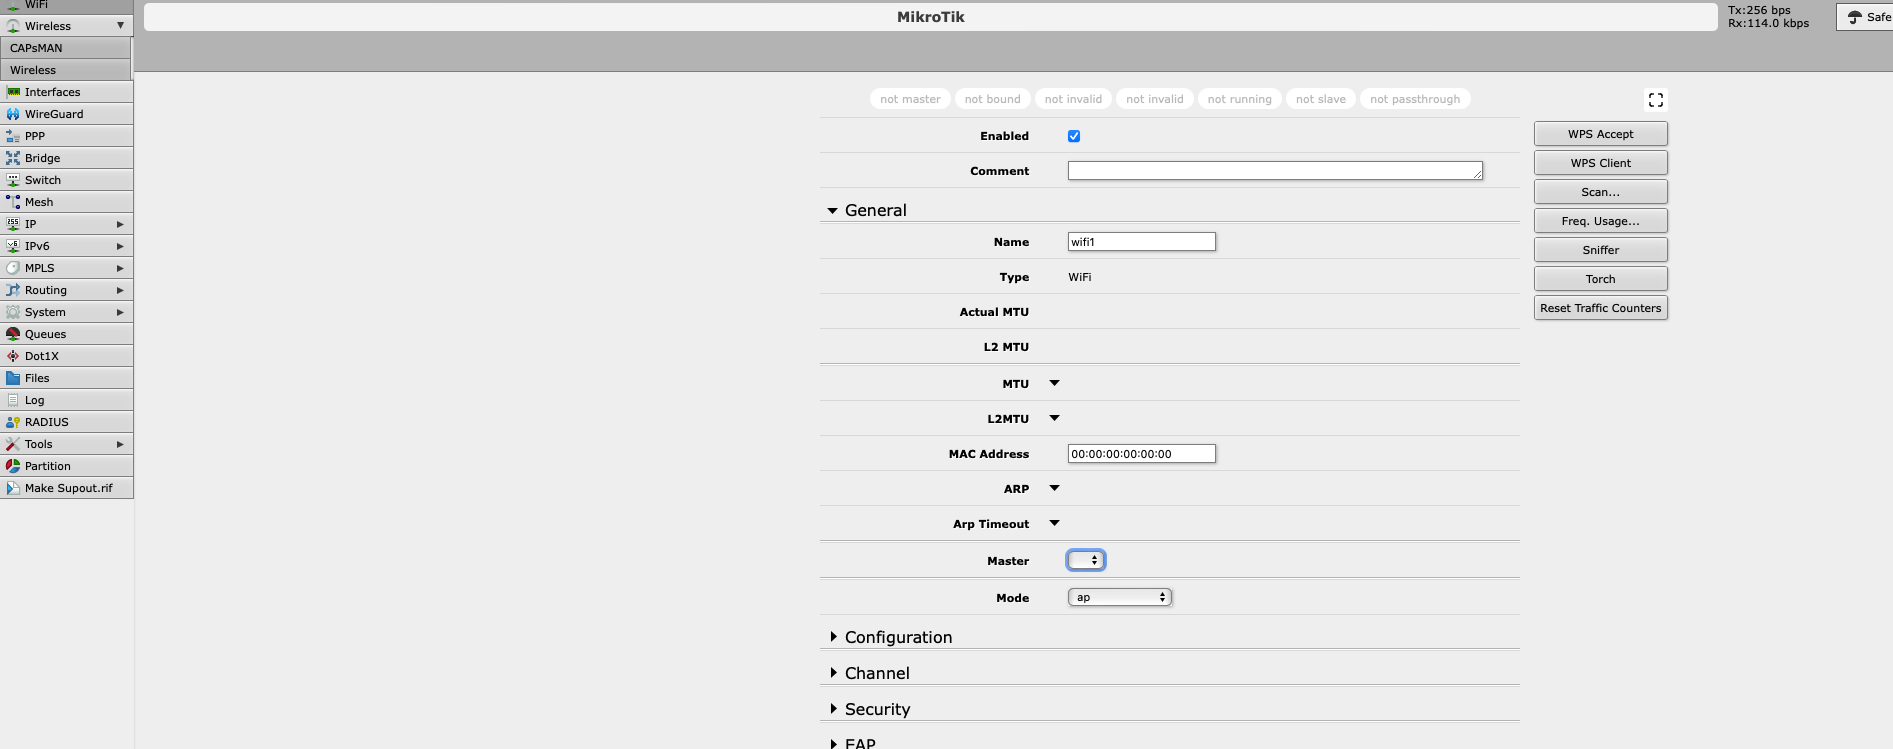1893x749 pixels.
Task: Click the WPS Accept button
Action: pyautogui.click(x=1600, y=134)
